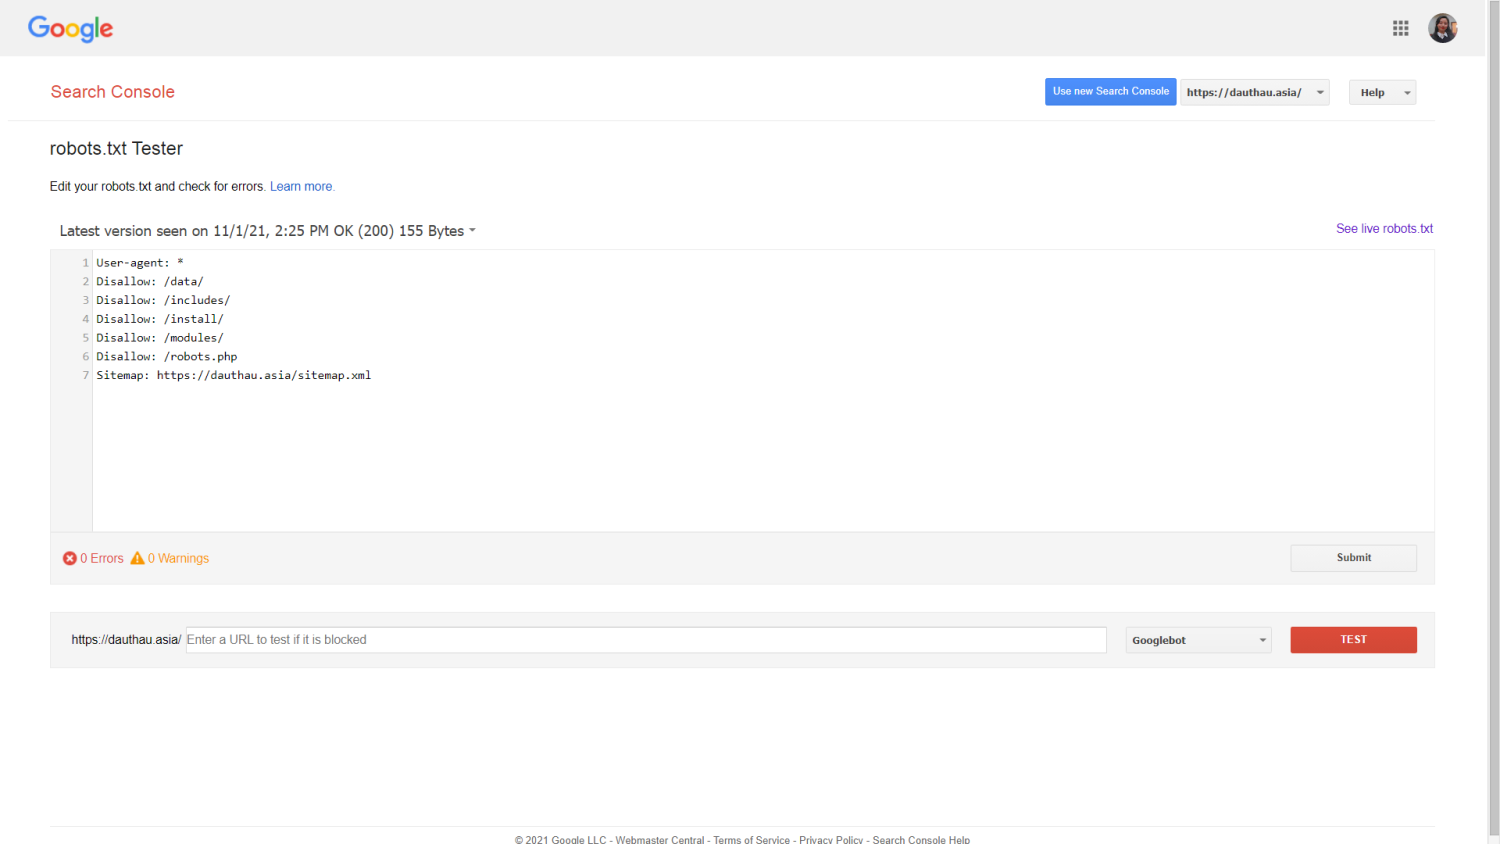Click the red errors icon
This screenshot has height=844, width=1500.
point(70,558)
